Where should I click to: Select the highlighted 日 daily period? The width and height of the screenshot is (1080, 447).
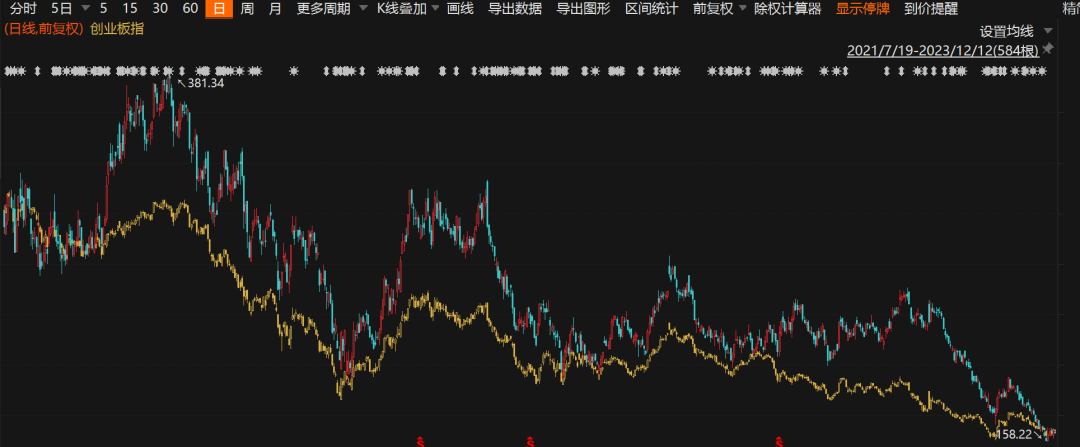coord(219,9)
